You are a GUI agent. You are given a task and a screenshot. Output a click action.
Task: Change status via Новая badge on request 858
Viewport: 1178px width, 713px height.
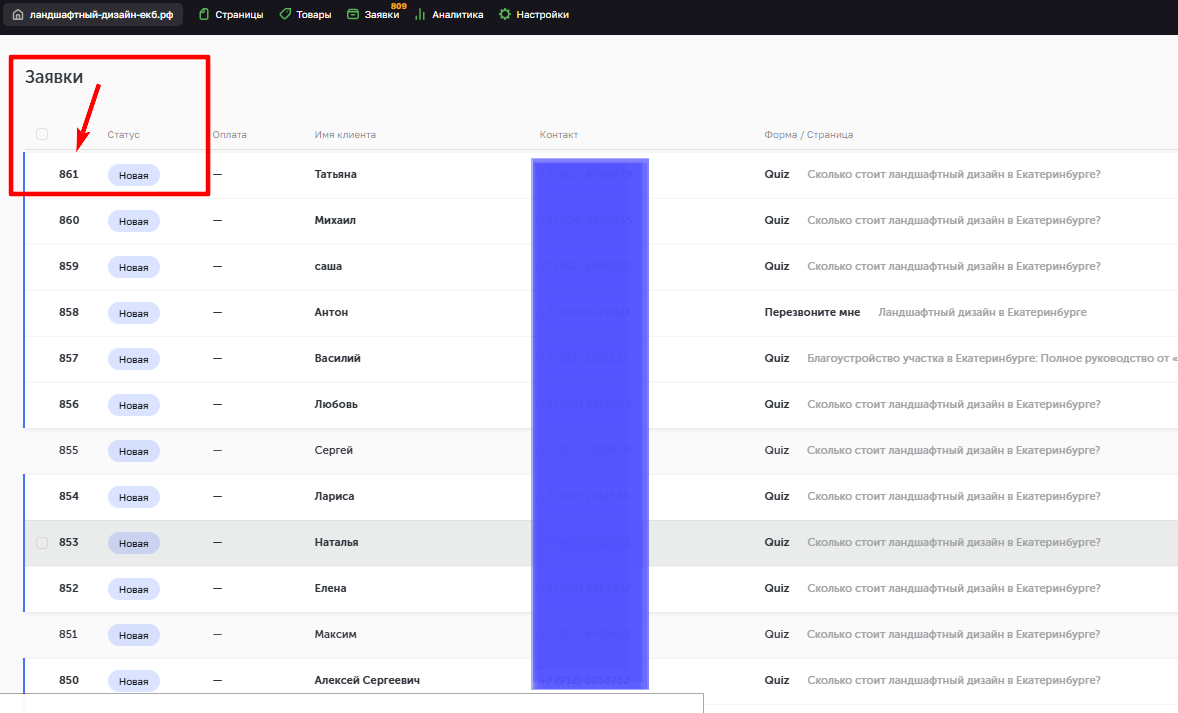pos(134,313)
